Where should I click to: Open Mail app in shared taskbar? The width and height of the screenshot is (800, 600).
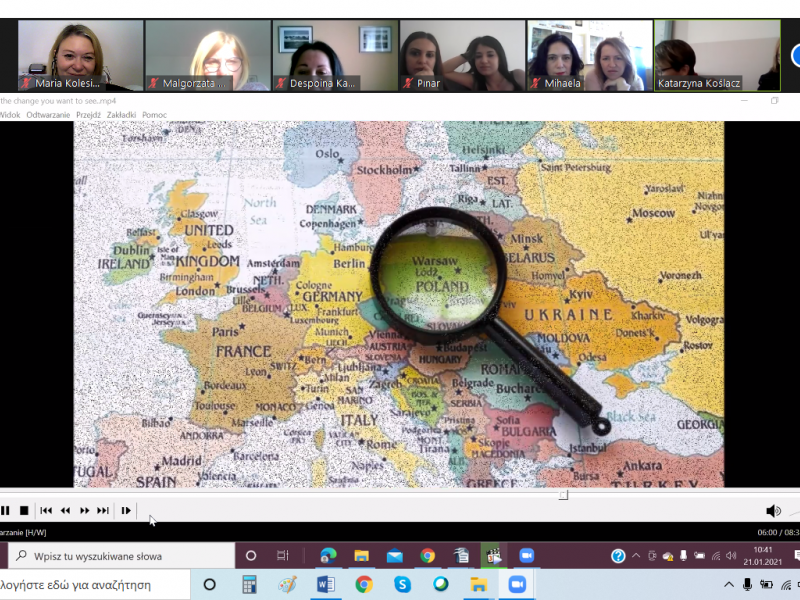394,556
